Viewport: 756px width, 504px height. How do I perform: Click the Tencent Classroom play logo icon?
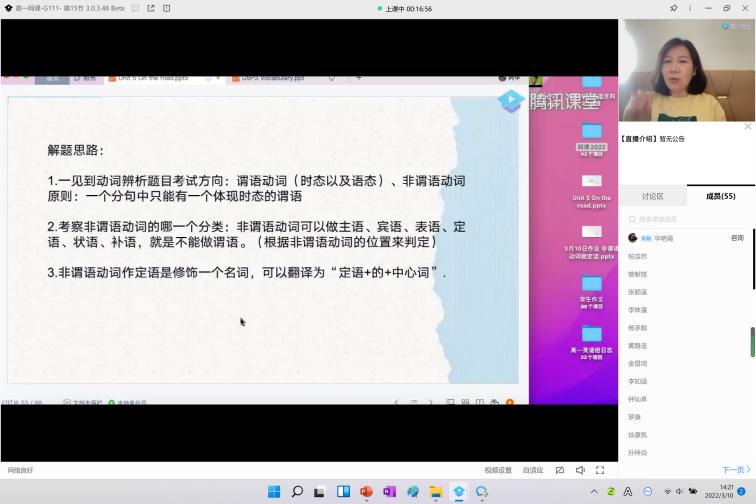(511, 100)
